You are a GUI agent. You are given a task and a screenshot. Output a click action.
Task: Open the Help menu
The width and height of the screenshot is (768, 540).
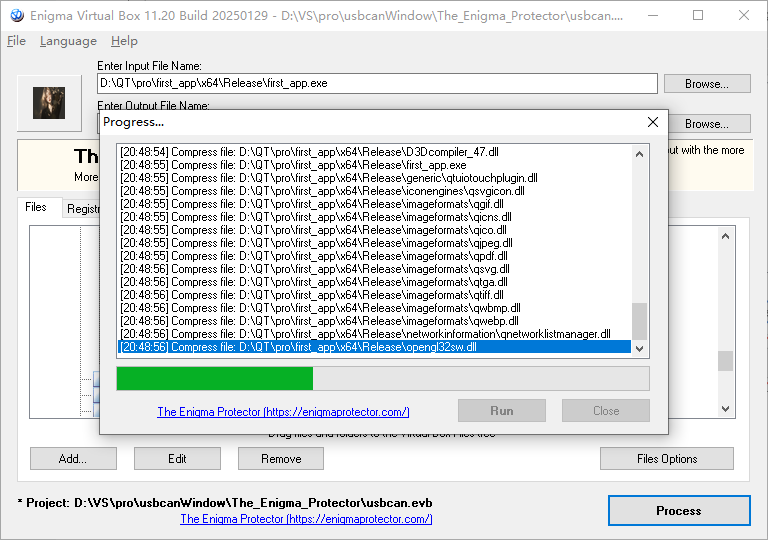pos(124,41)
